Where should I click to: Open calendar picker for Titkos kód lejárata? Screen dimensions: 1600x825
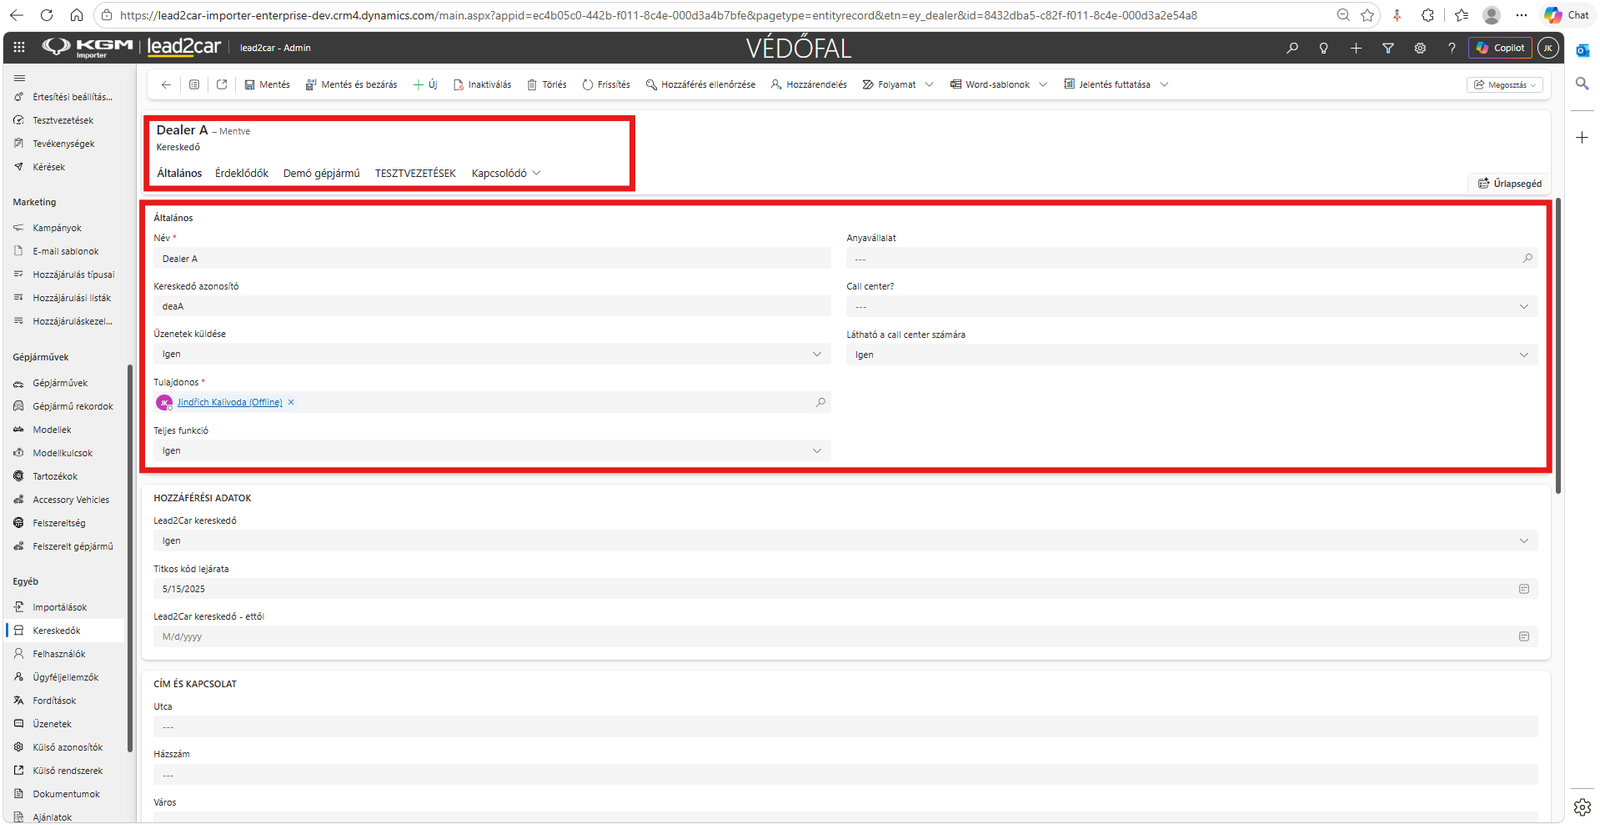(1524, 589)
